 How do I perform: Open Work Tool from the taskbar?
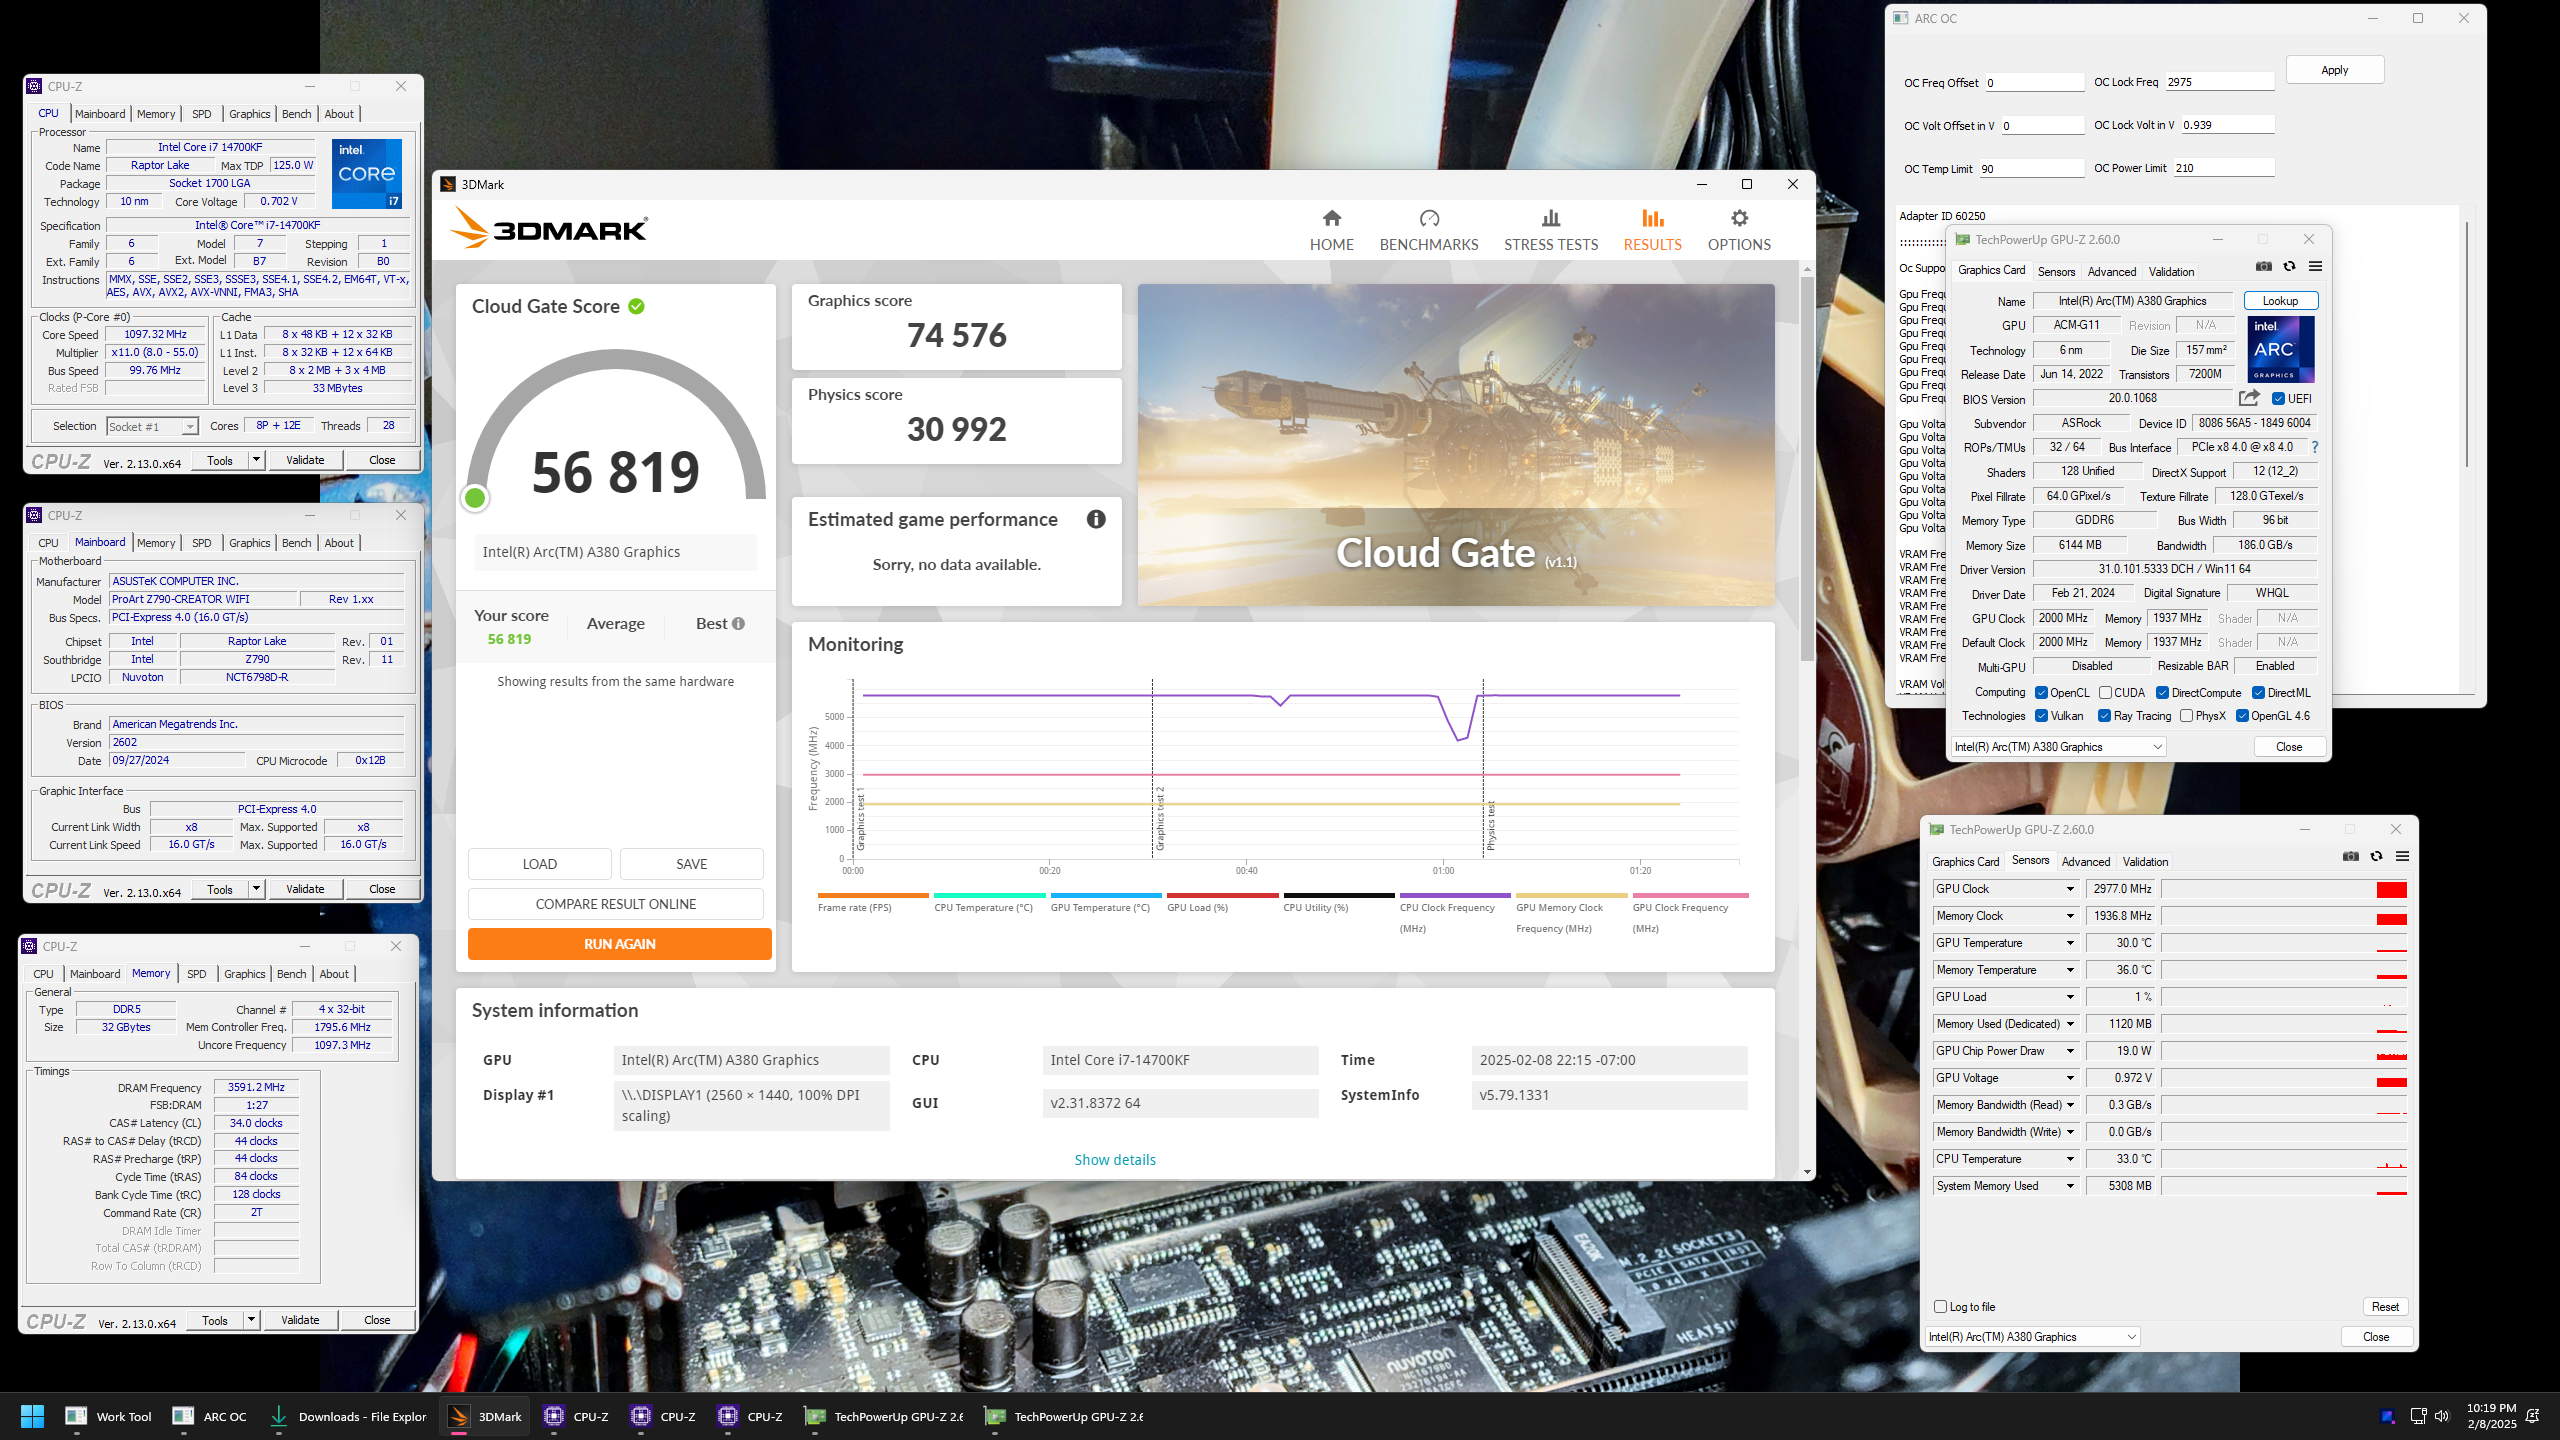pos(108,1416)
